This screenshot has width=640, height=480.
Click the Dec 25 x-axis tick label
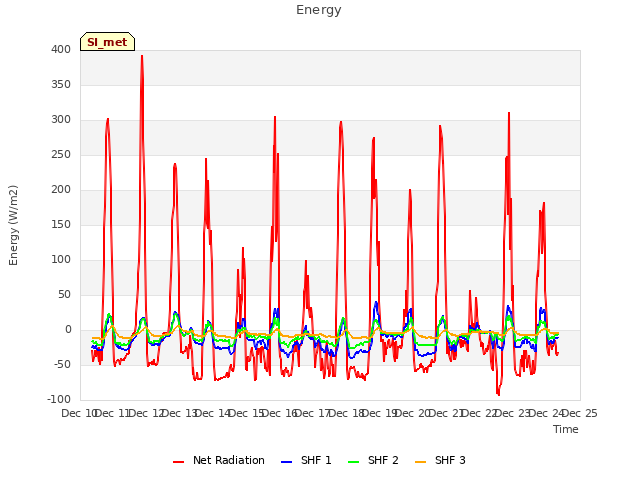(580, 414)
